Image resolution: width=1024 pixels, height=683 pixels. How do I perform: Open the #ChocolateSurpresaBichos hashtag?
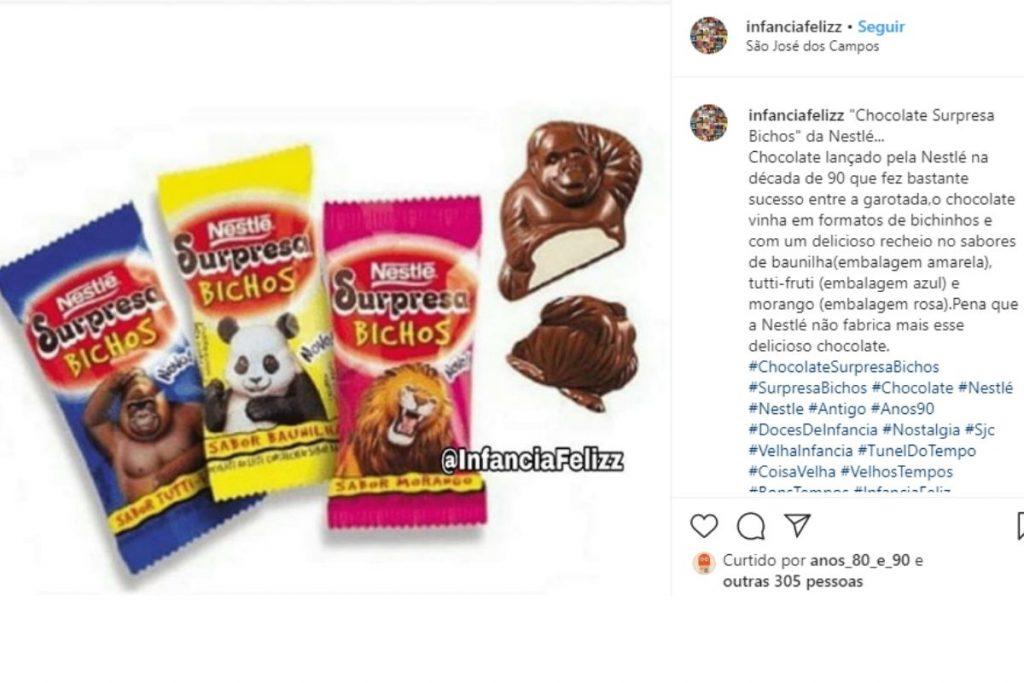click(x=844, y=367)
